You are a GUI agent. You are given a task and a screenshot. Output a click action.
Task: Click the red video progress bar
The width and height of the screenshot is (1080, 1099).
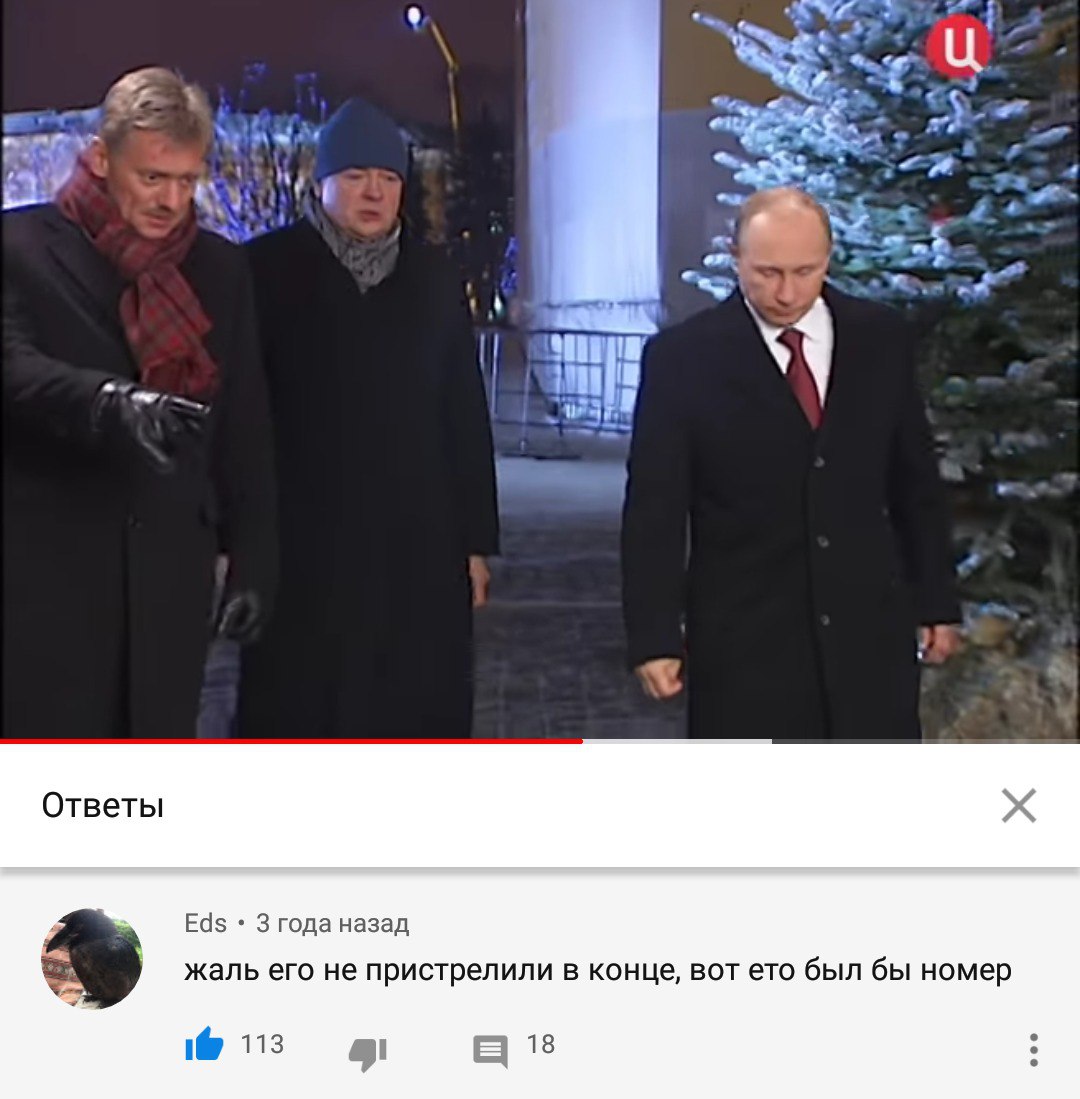pos(291,740)
